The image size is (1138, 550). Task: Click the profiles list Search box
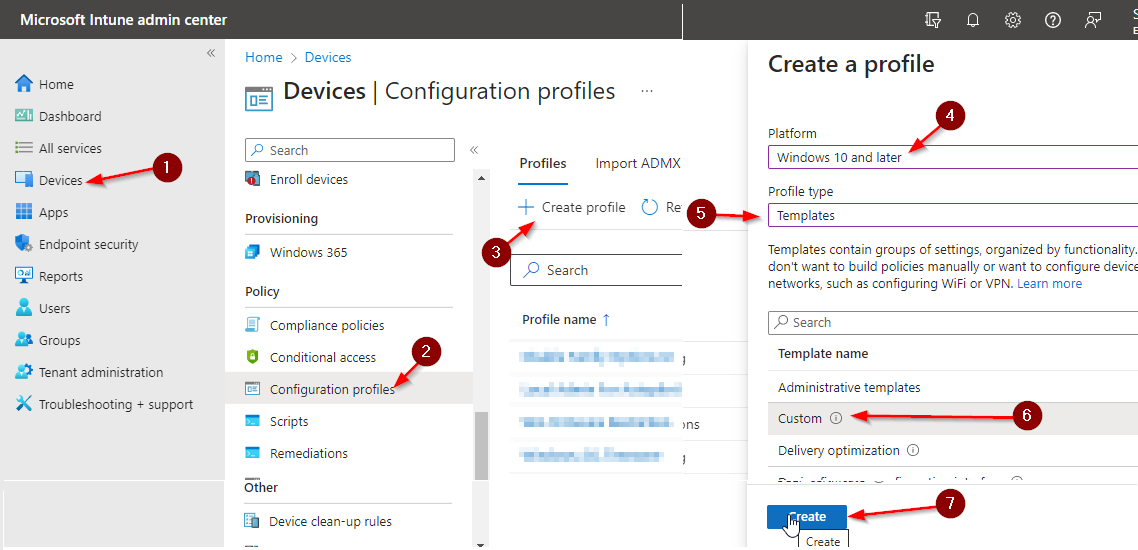point(596,270)
